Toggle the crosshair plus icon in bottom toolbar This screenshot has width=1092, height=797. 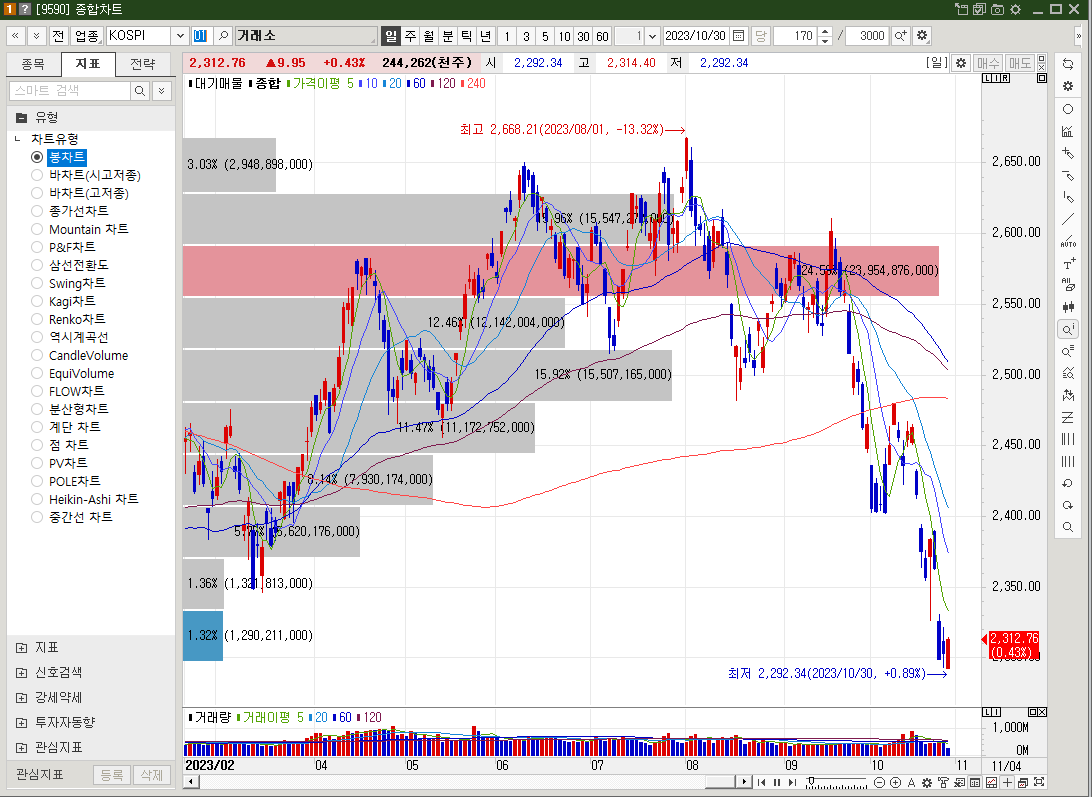(x=1007, y=783)
